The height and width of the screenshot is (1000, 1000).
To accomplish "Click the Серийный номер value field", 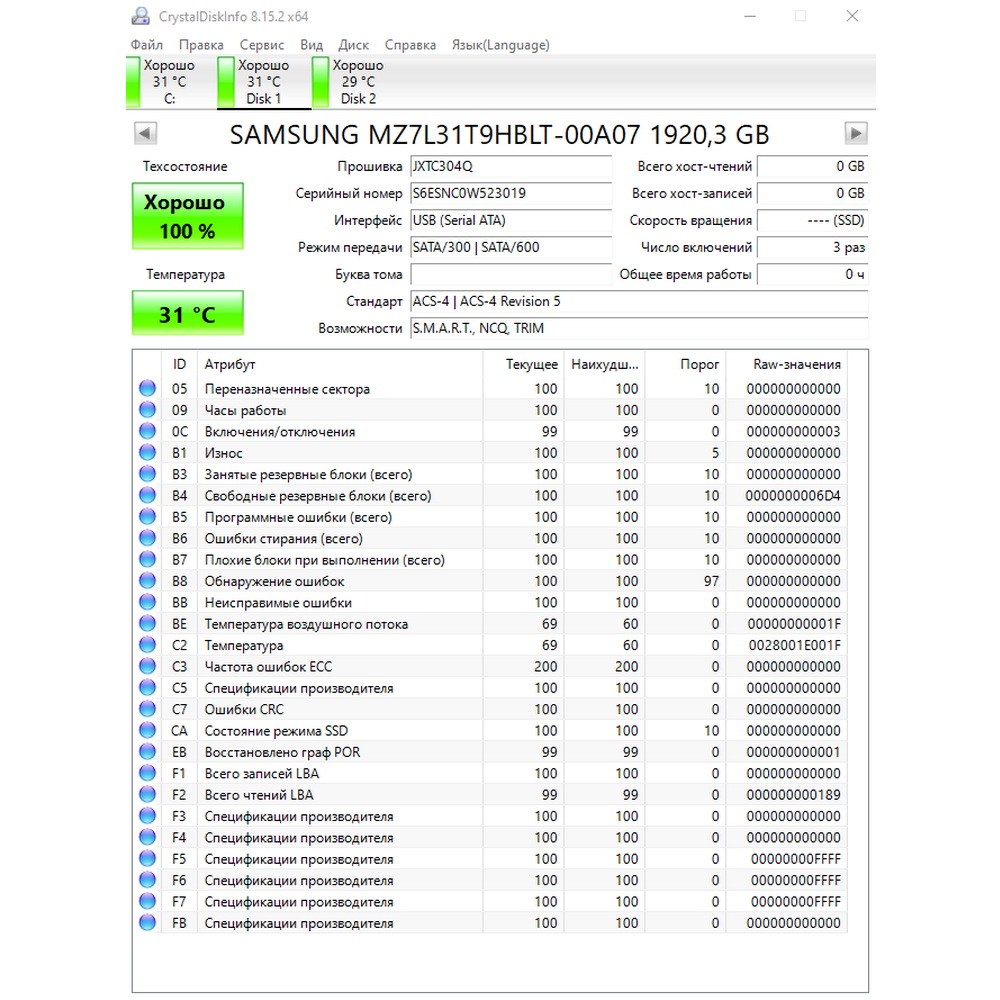I will tap(511, 193).
